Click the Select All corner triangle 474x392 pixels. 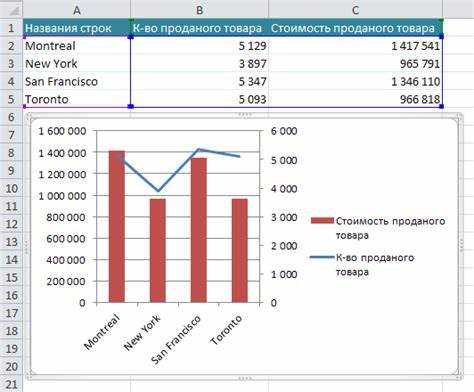(13, 10)
